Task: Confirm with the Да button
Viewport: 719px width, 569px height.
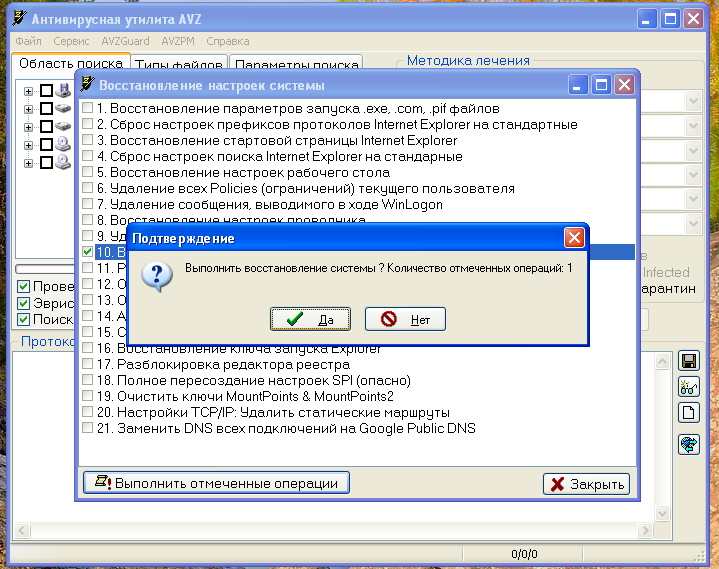Action: [x=310, y=319]
